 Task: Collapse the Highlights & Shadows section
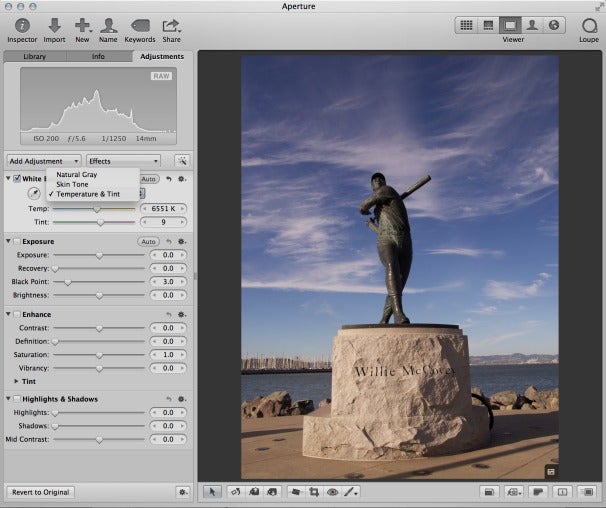pyautogui.click(x=8, y=398)
